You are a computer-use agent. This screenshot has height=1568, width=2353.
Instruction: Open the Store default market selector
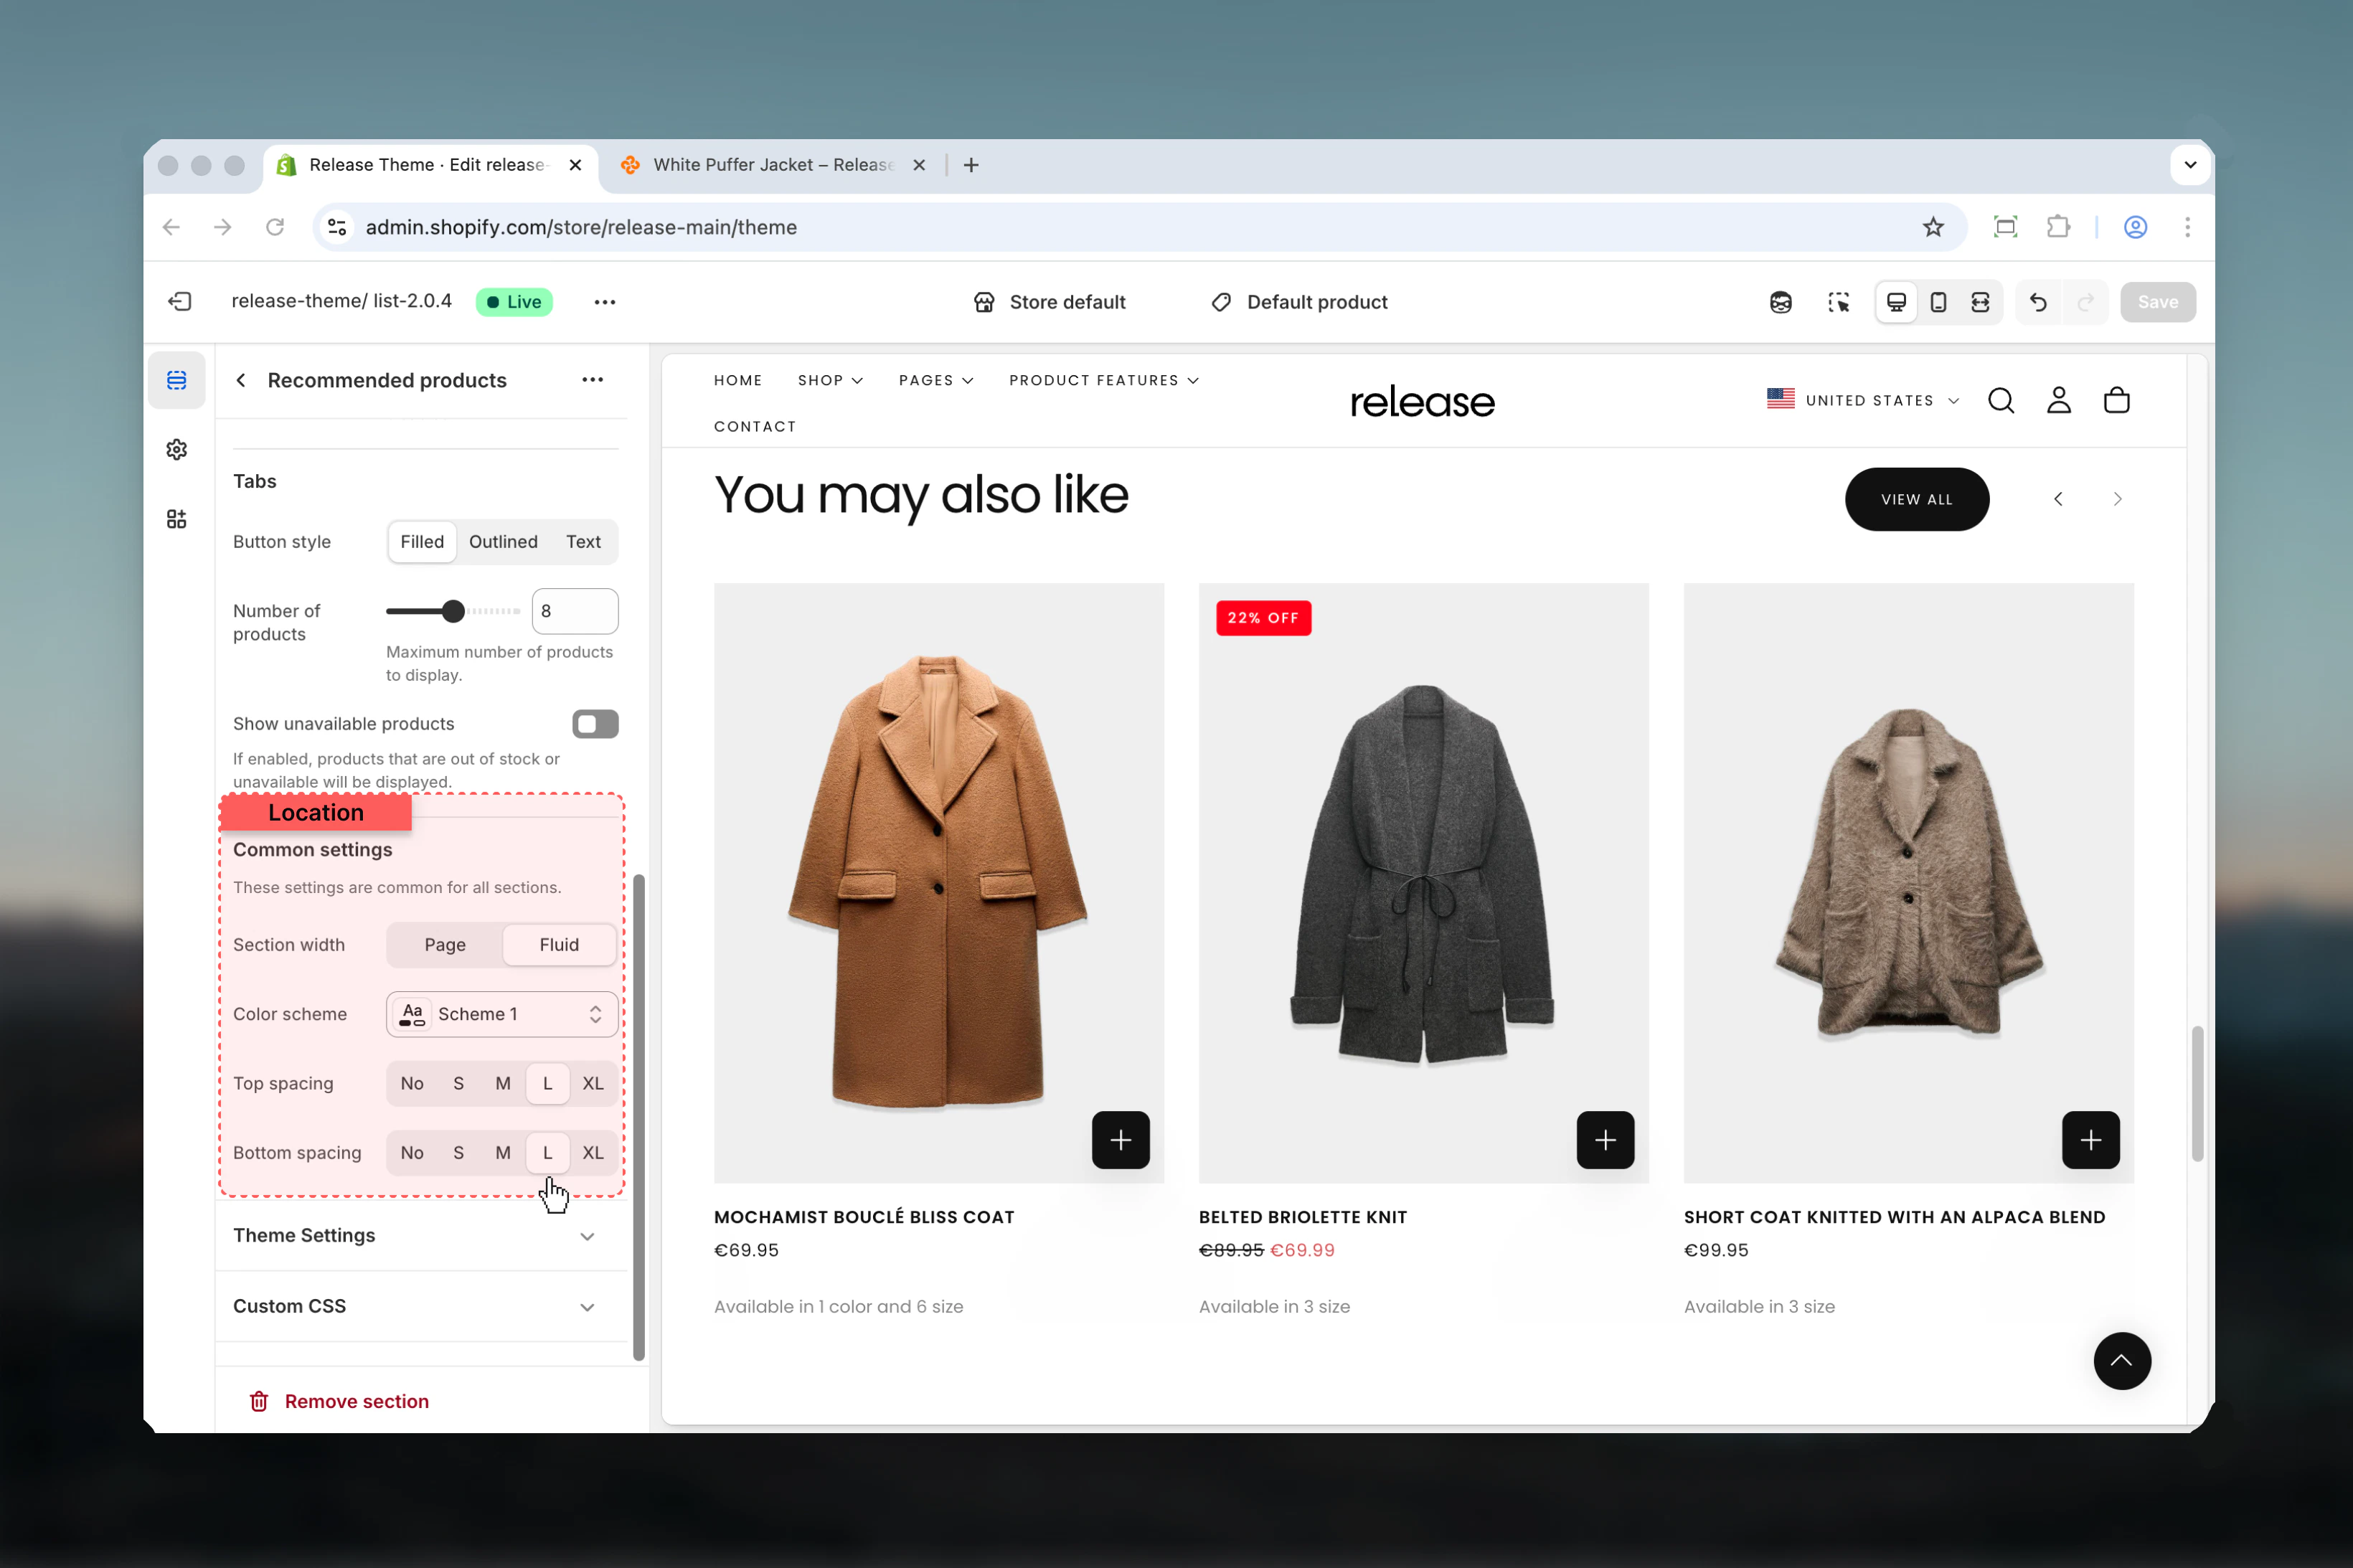pos(1049,302)
